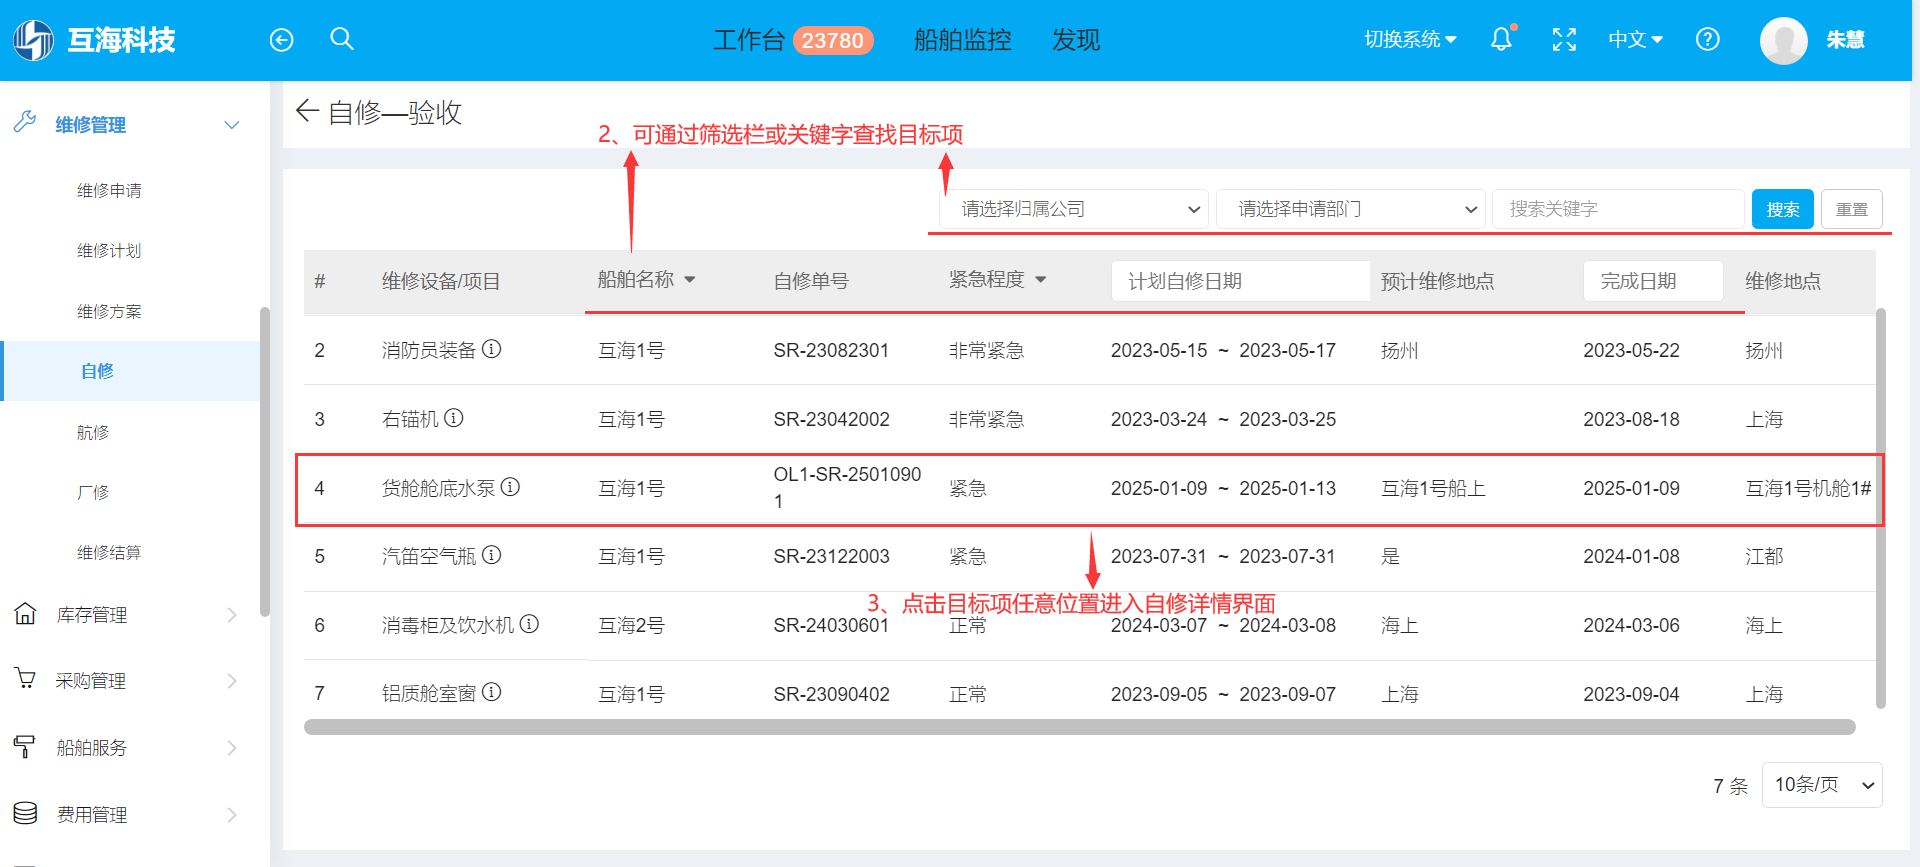Click info icon next to 右锚机
Viewport: 1920px width, 867px height.
pyautogui.click(x=454, y=418)
